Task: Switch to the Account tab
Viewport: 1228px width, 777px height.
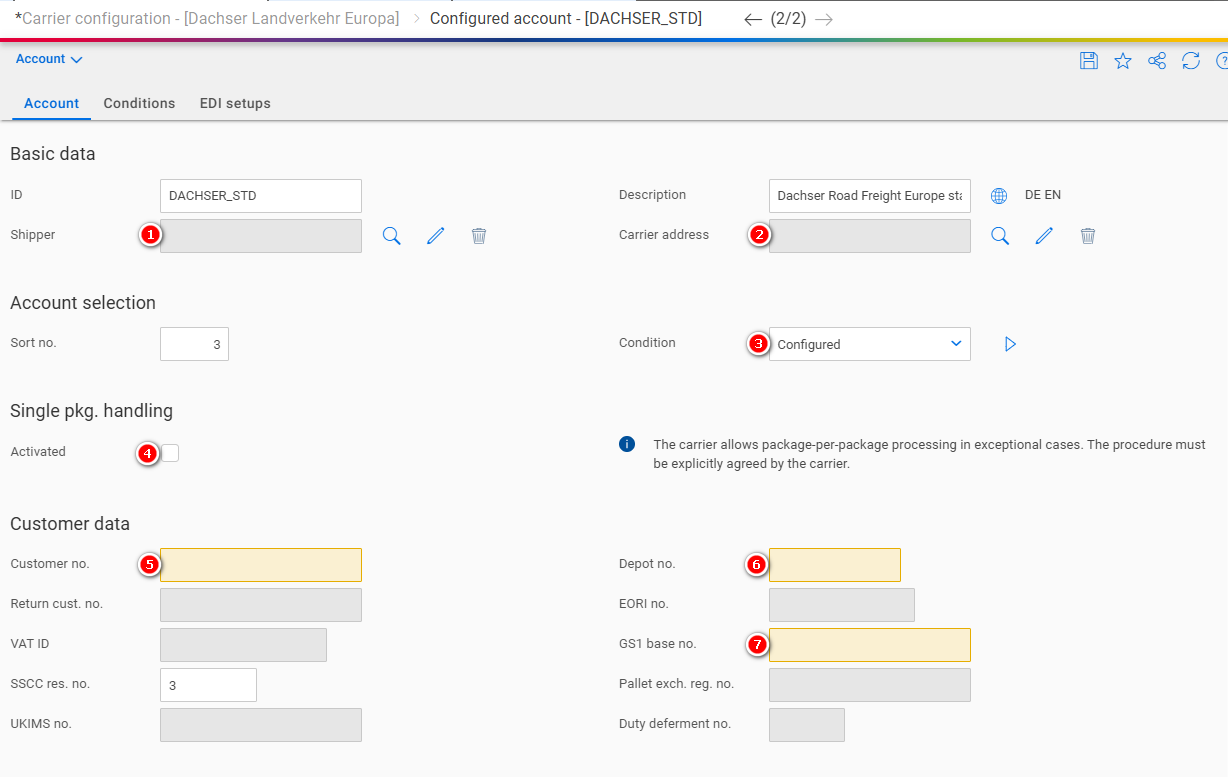Action: coord(52,103)
